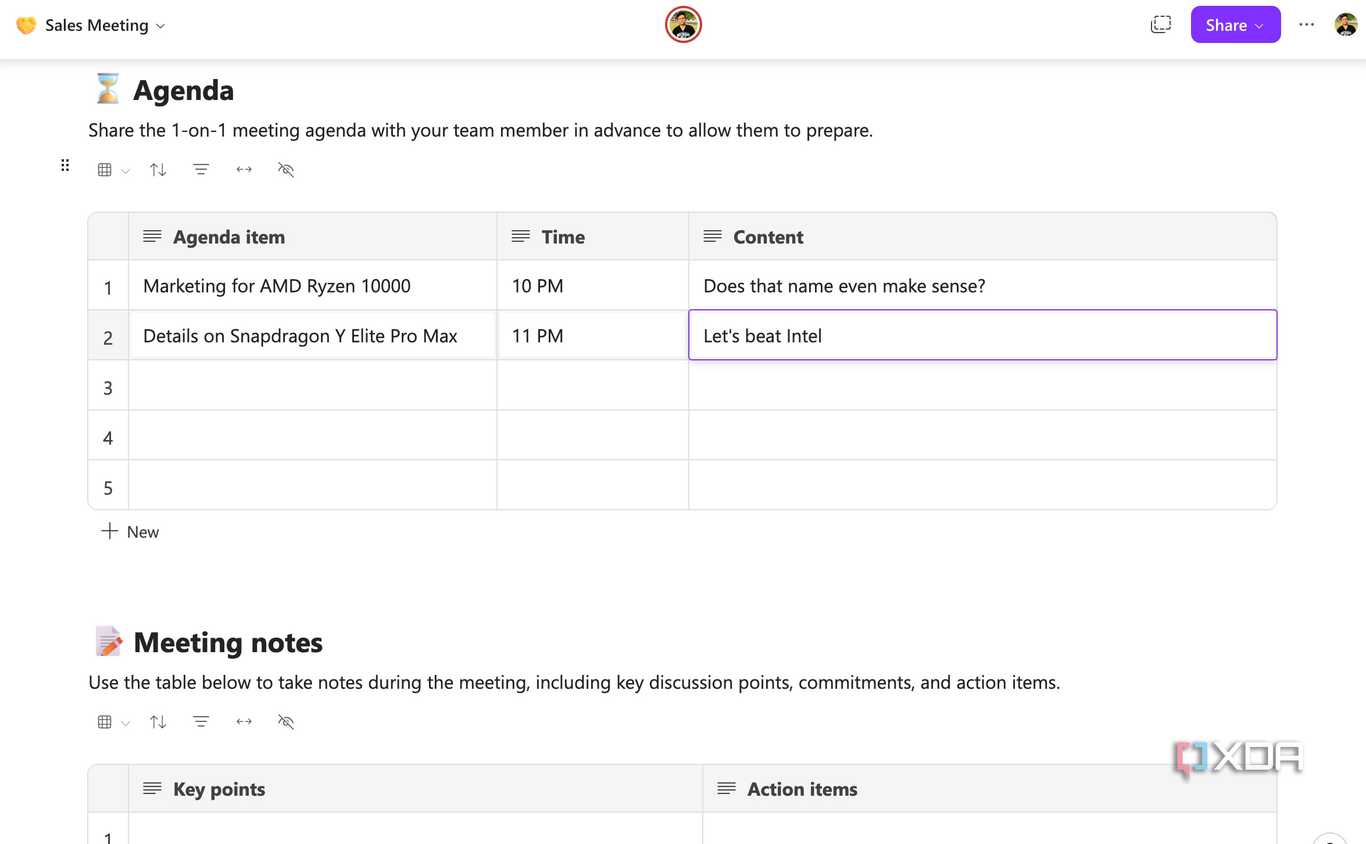Open the profile account avatar

[1346, 25]
